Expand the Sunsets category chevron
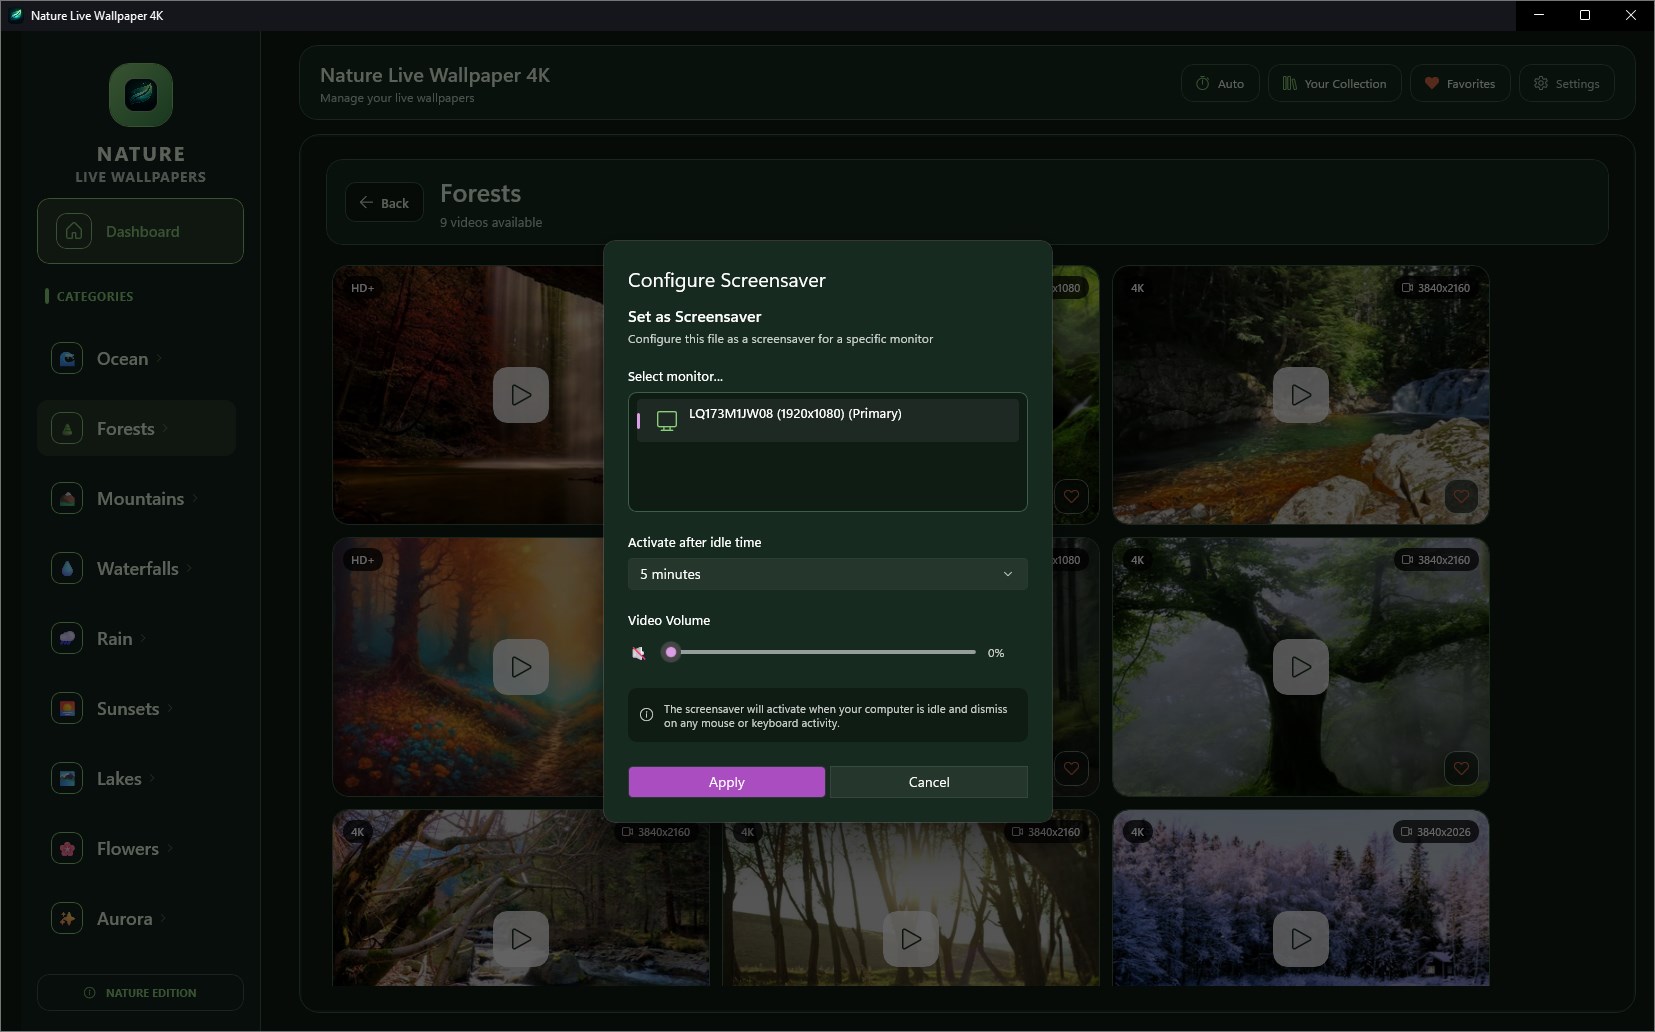 click(x=171, y=709)
